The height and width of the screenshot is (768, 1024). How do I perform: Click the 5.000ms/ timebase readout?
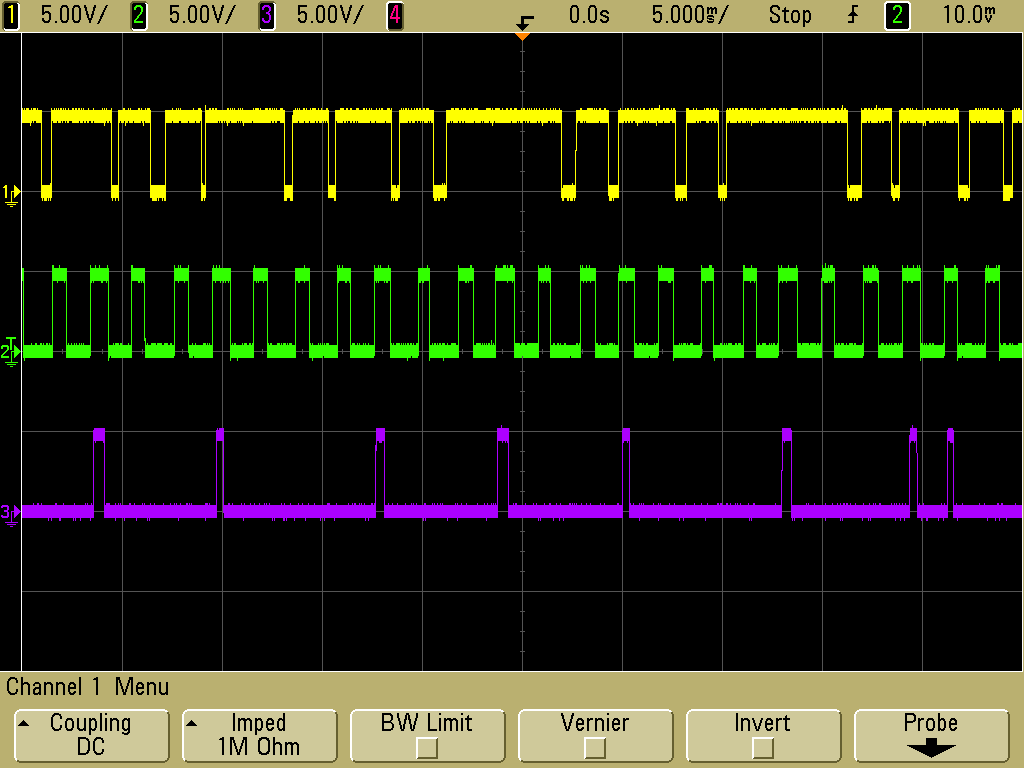tap(690, 15)
